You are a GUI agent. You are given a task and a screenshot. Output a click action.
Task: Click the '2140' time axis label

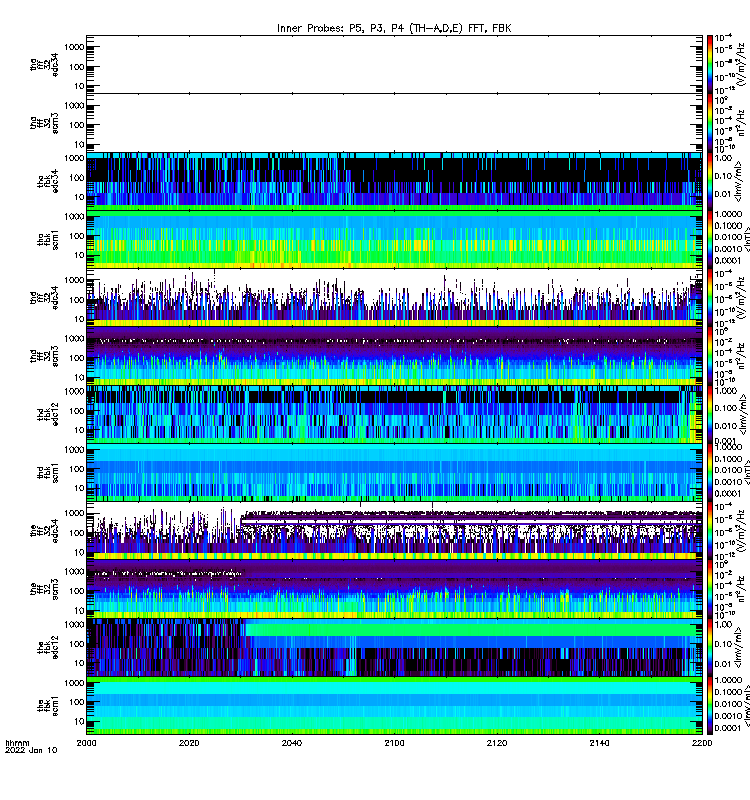coord(599,743)
